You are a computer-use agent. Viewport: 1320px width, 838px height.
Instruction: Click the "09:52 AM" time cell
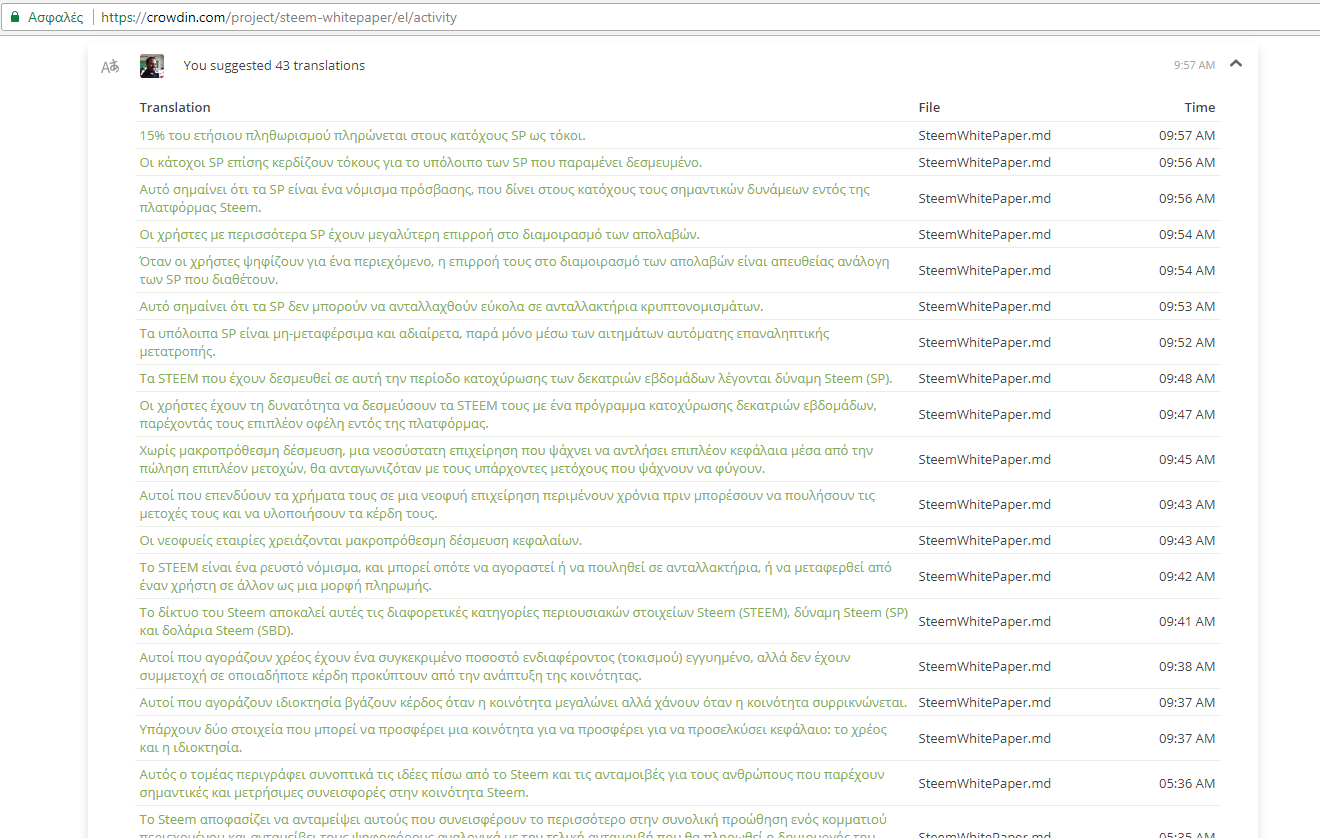coord(1187,342)
